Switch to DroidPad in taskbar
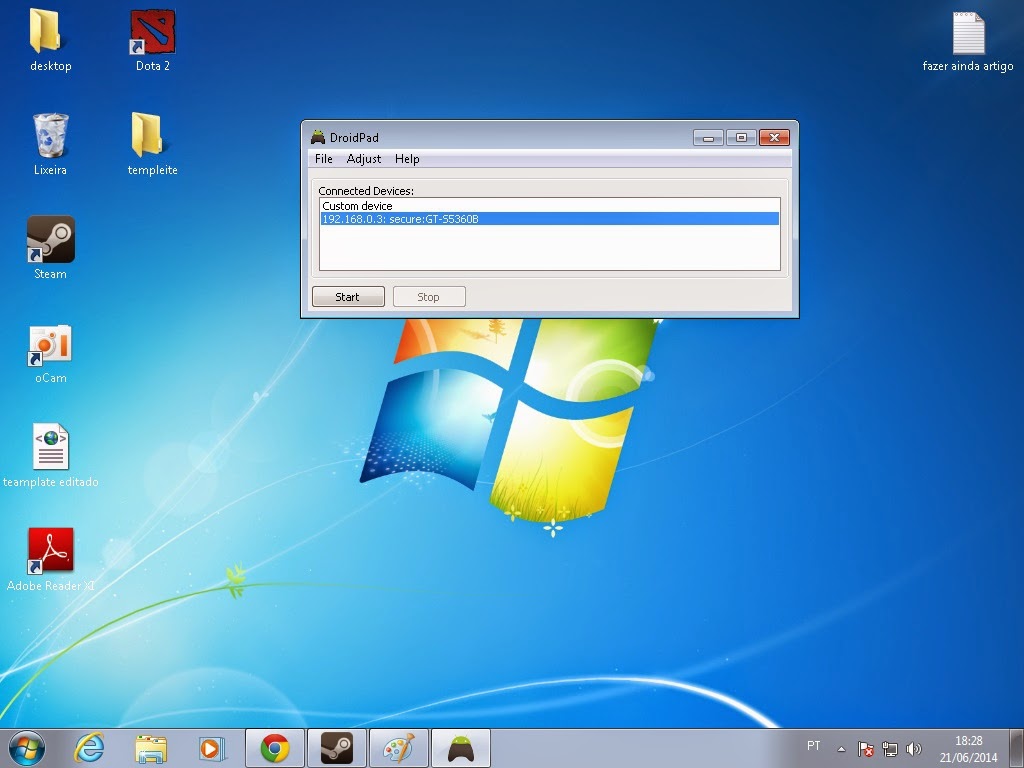Image resolution: width=1024 pixels, height=768 pixels. [x=461, y=748]
